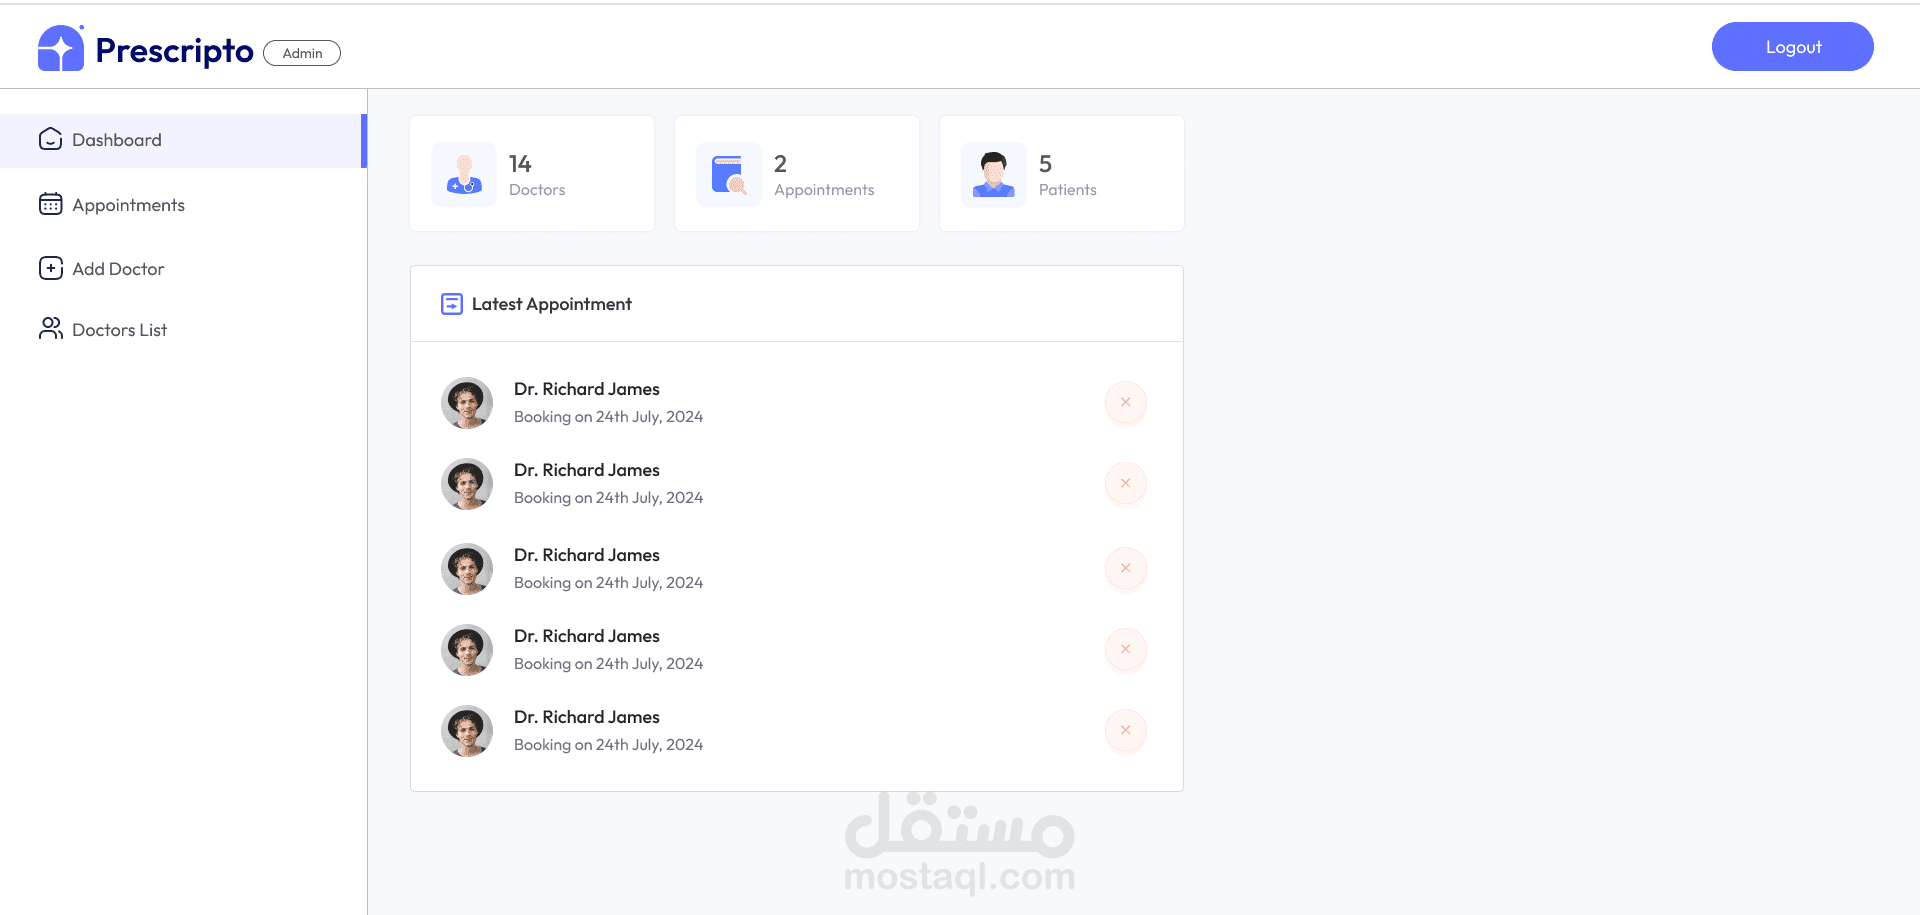Click the 'Patients' card label
Screen dimensions: 1920x915
[1068, 190]
